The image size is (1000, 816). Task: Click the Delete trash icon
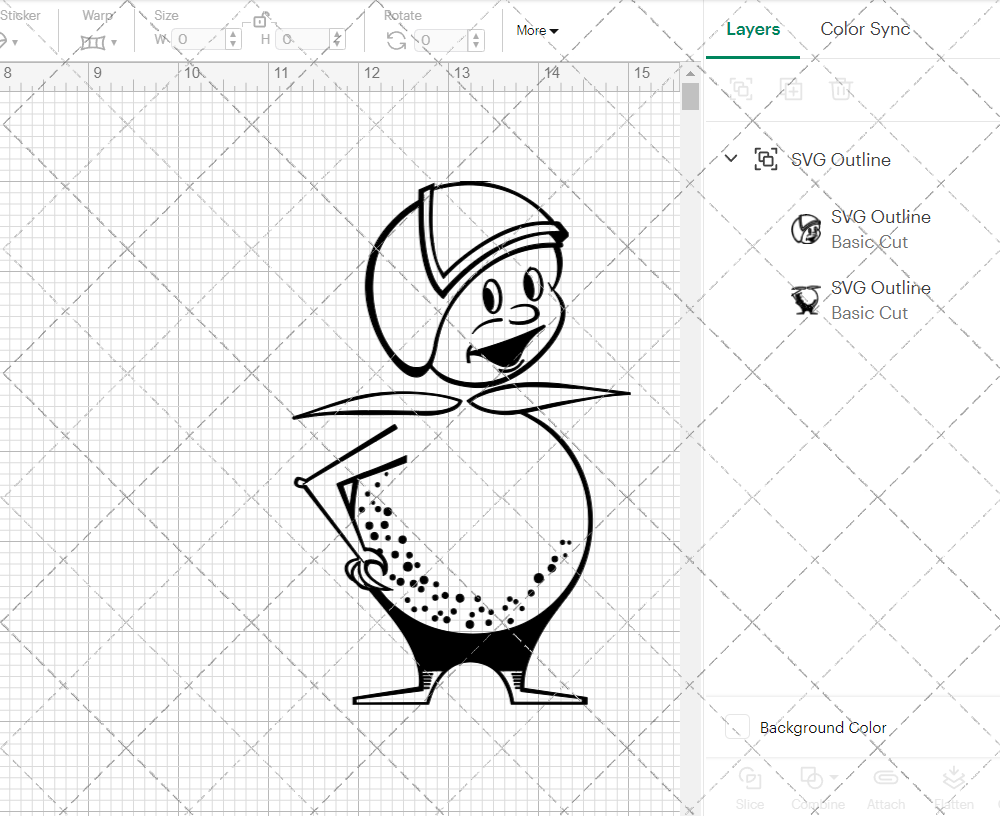(x=841, y=89)
